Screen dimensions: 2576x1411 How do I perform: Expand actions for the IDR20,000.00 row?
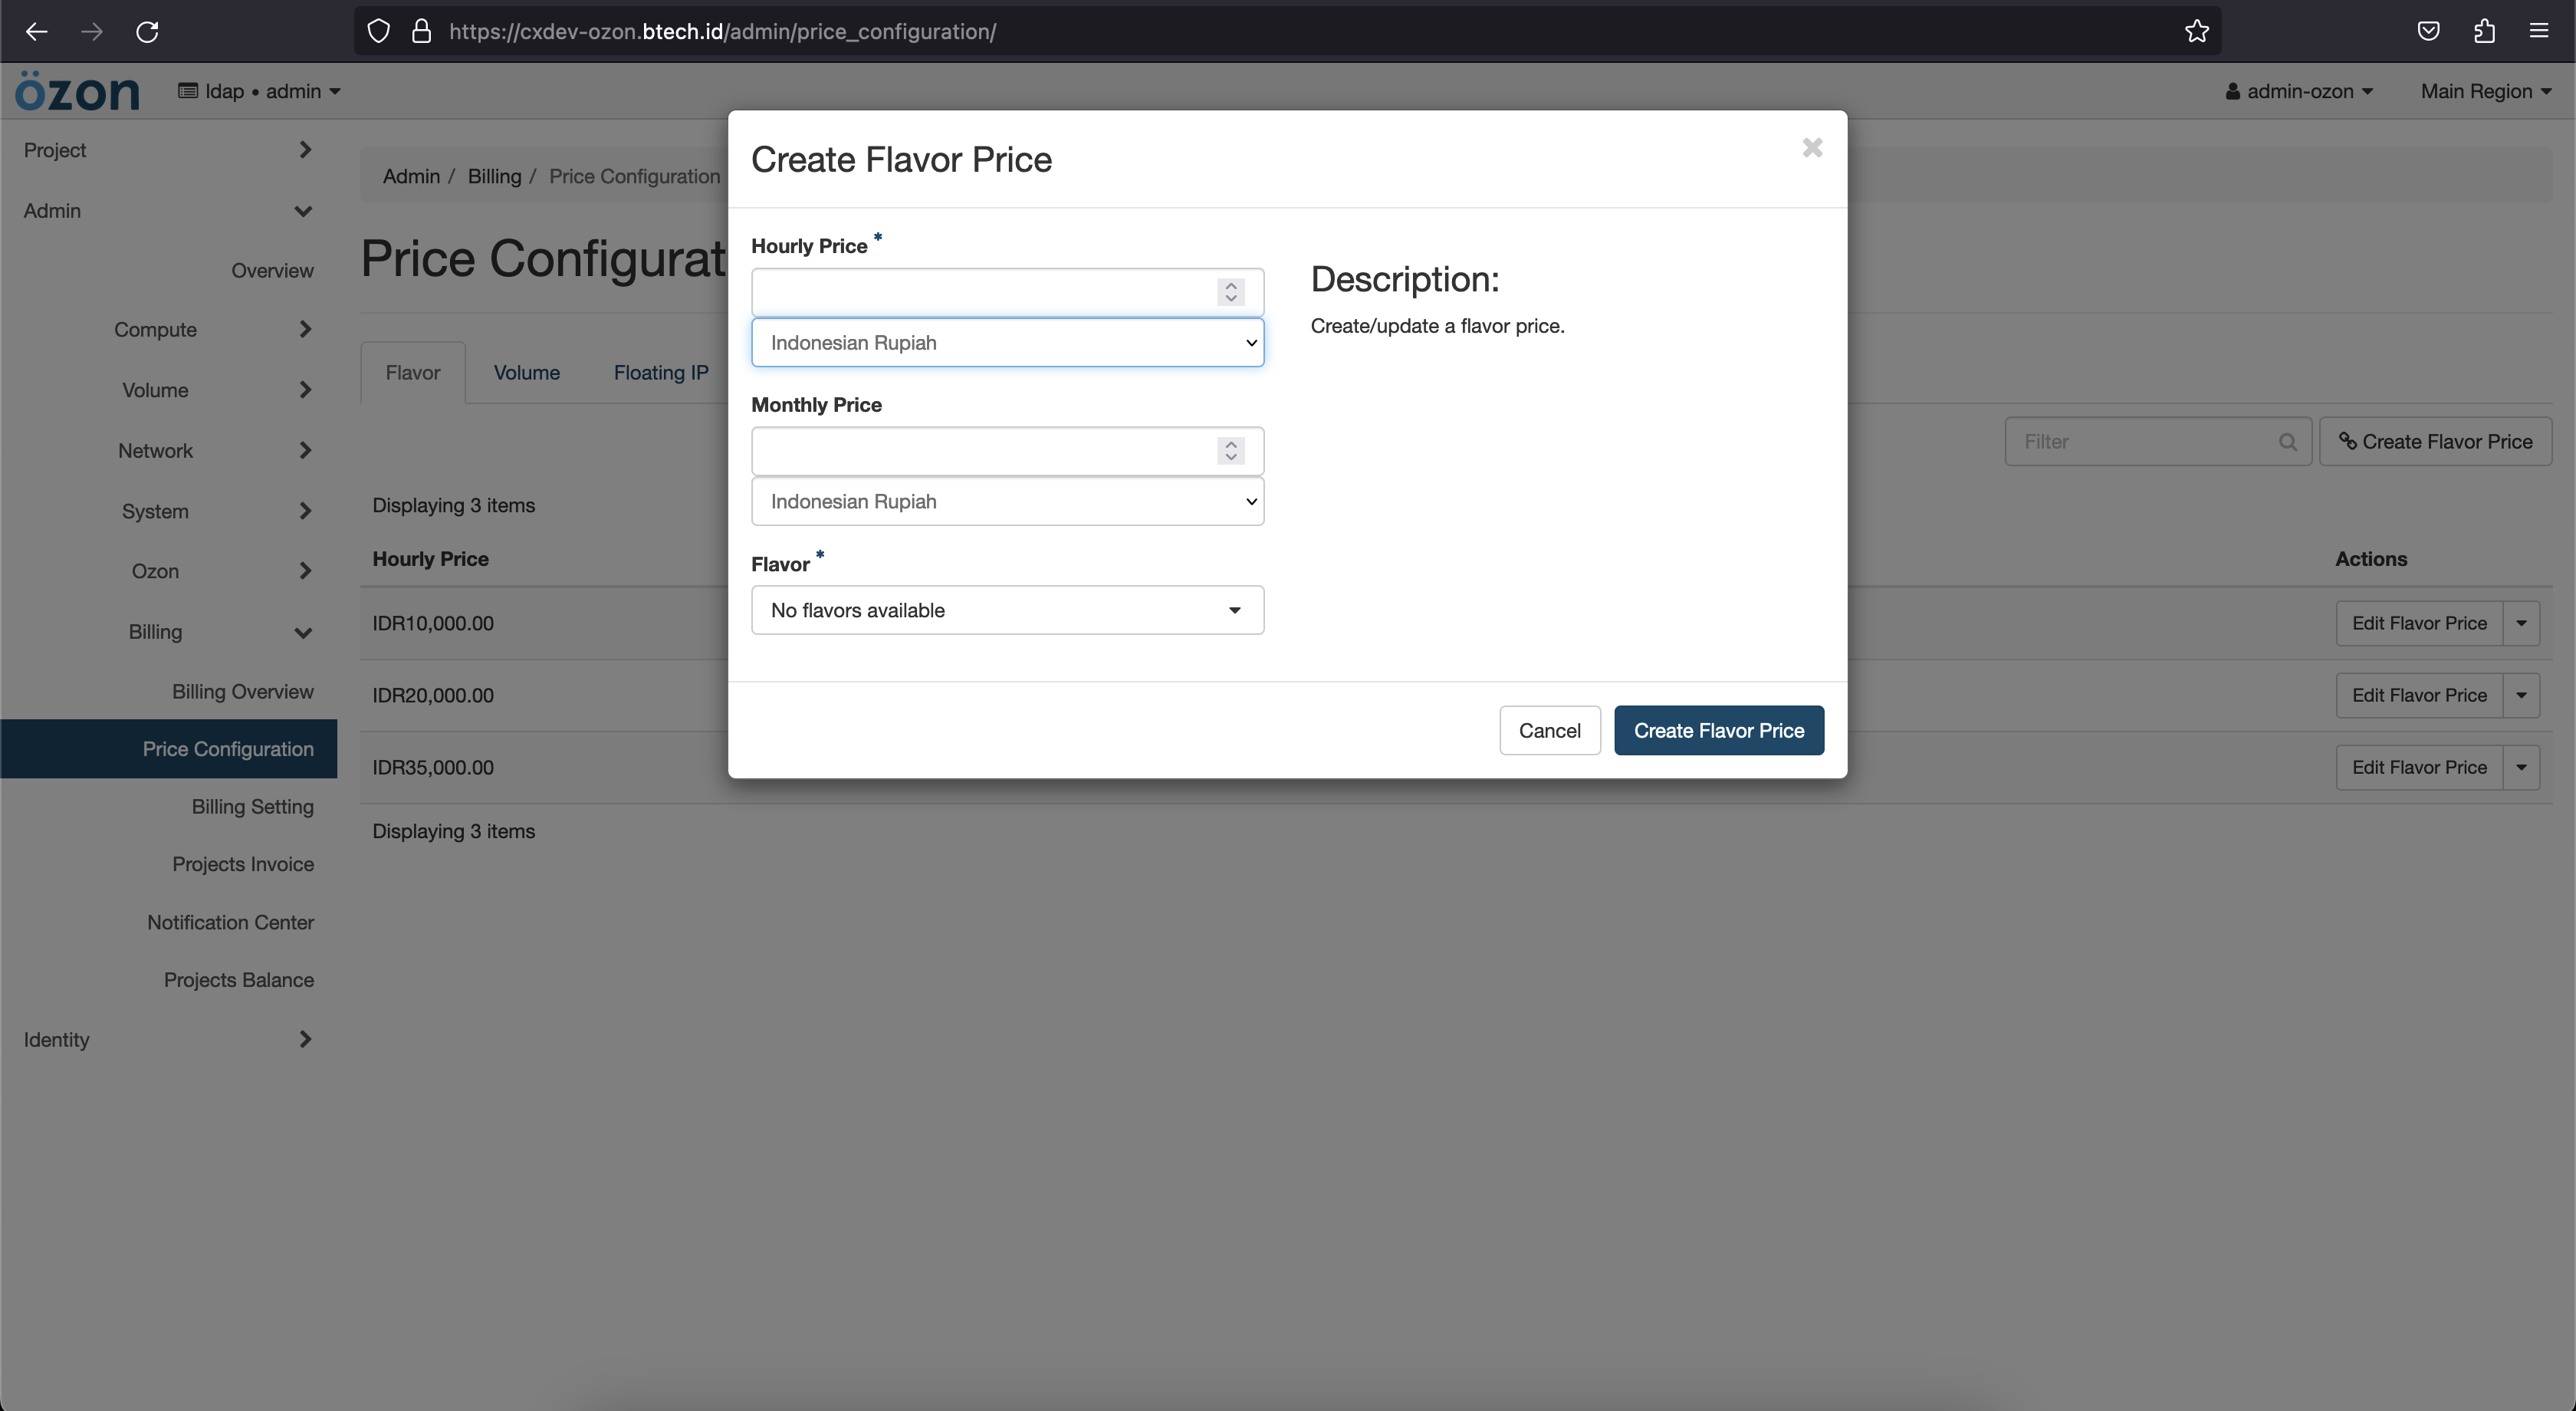2521,695
